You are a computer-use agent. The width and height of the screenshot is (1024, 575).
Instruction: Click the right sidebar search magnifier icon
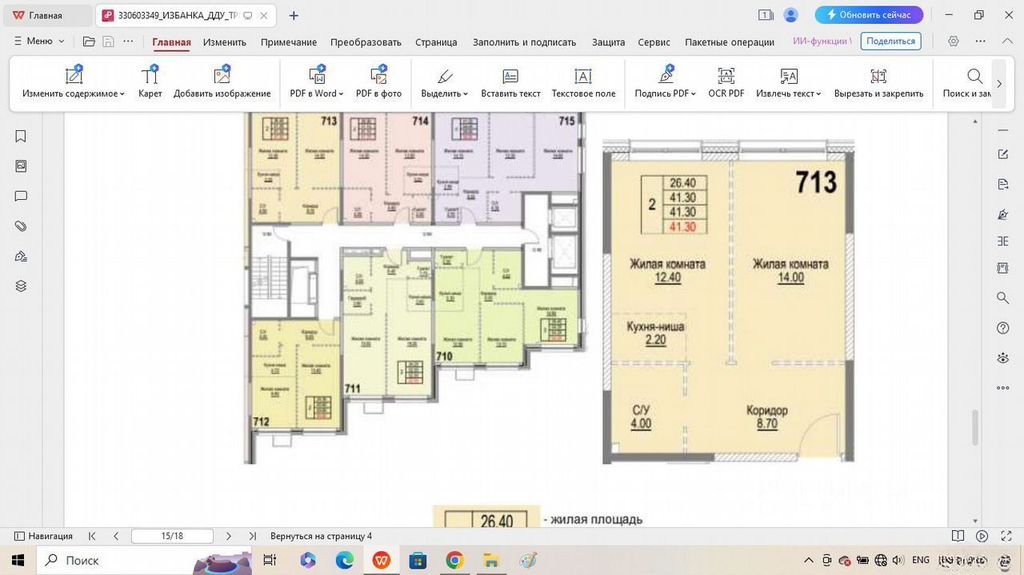(x=1003, y=298)
